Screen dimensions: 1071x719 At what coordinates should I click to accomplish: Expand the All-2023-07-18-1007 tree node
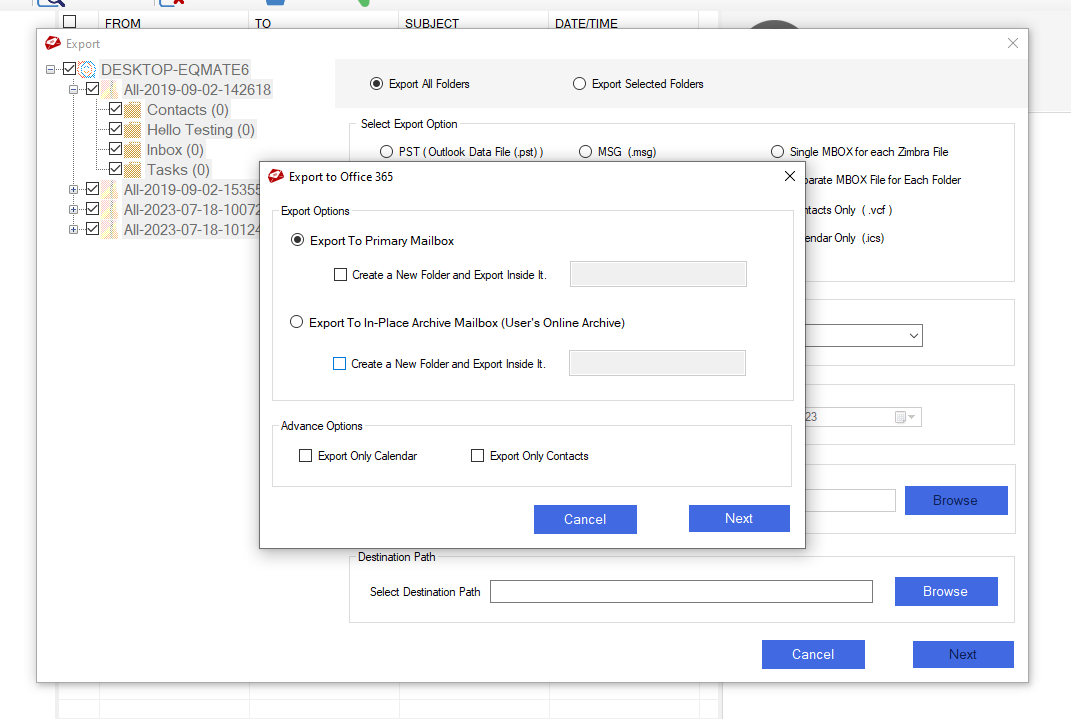pyautogui.click(x=74, y=210)
